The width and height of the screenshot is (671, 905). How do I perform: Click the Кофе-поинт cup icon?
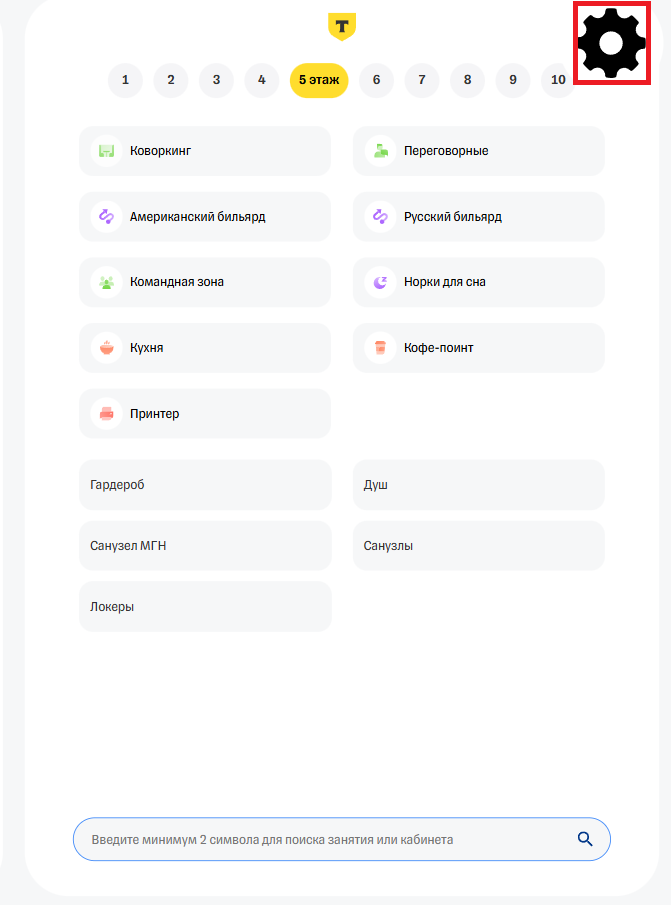click(x=379, y=348)
